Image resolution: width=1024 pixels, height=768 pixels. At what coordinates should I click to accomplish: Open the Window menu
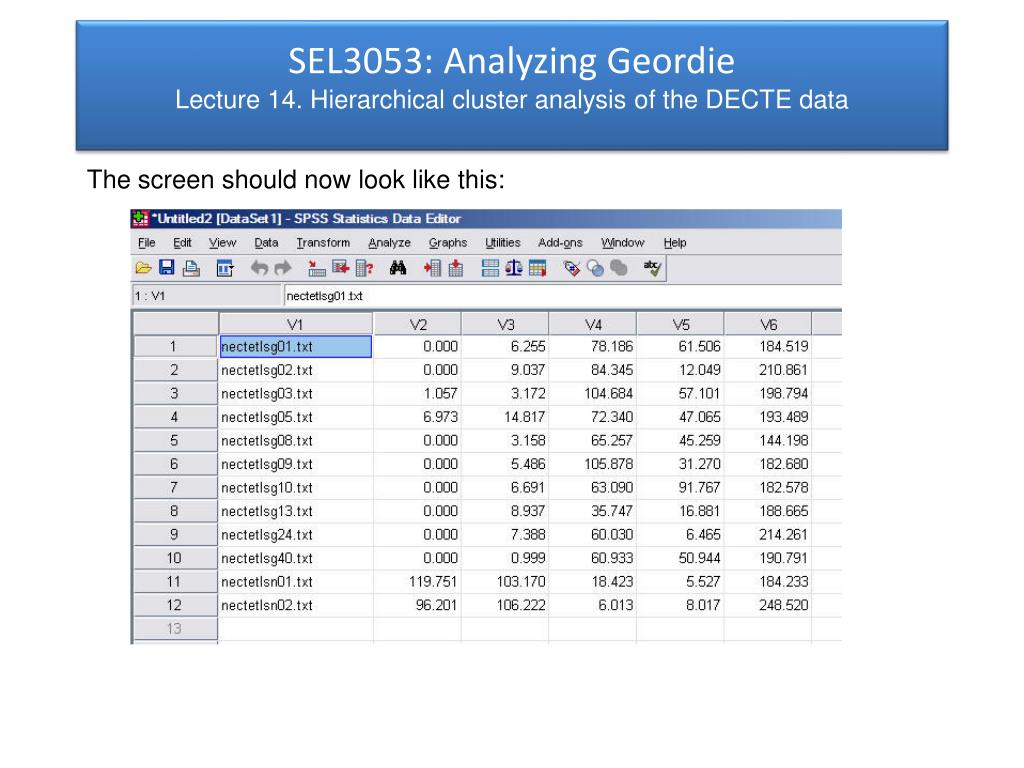pos(622,243)
